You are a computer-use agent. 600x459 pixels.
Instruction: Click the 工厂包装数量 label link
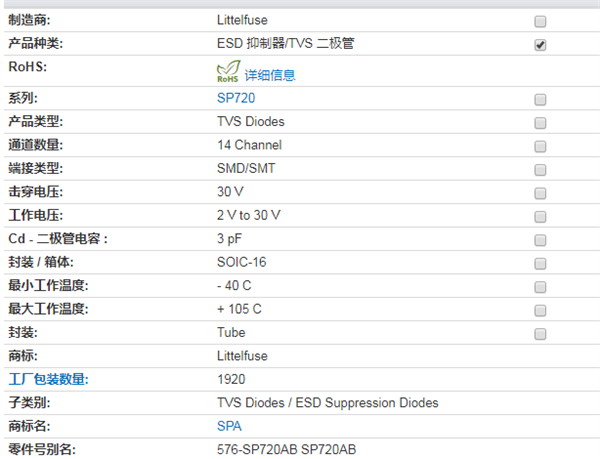(48, 379)
